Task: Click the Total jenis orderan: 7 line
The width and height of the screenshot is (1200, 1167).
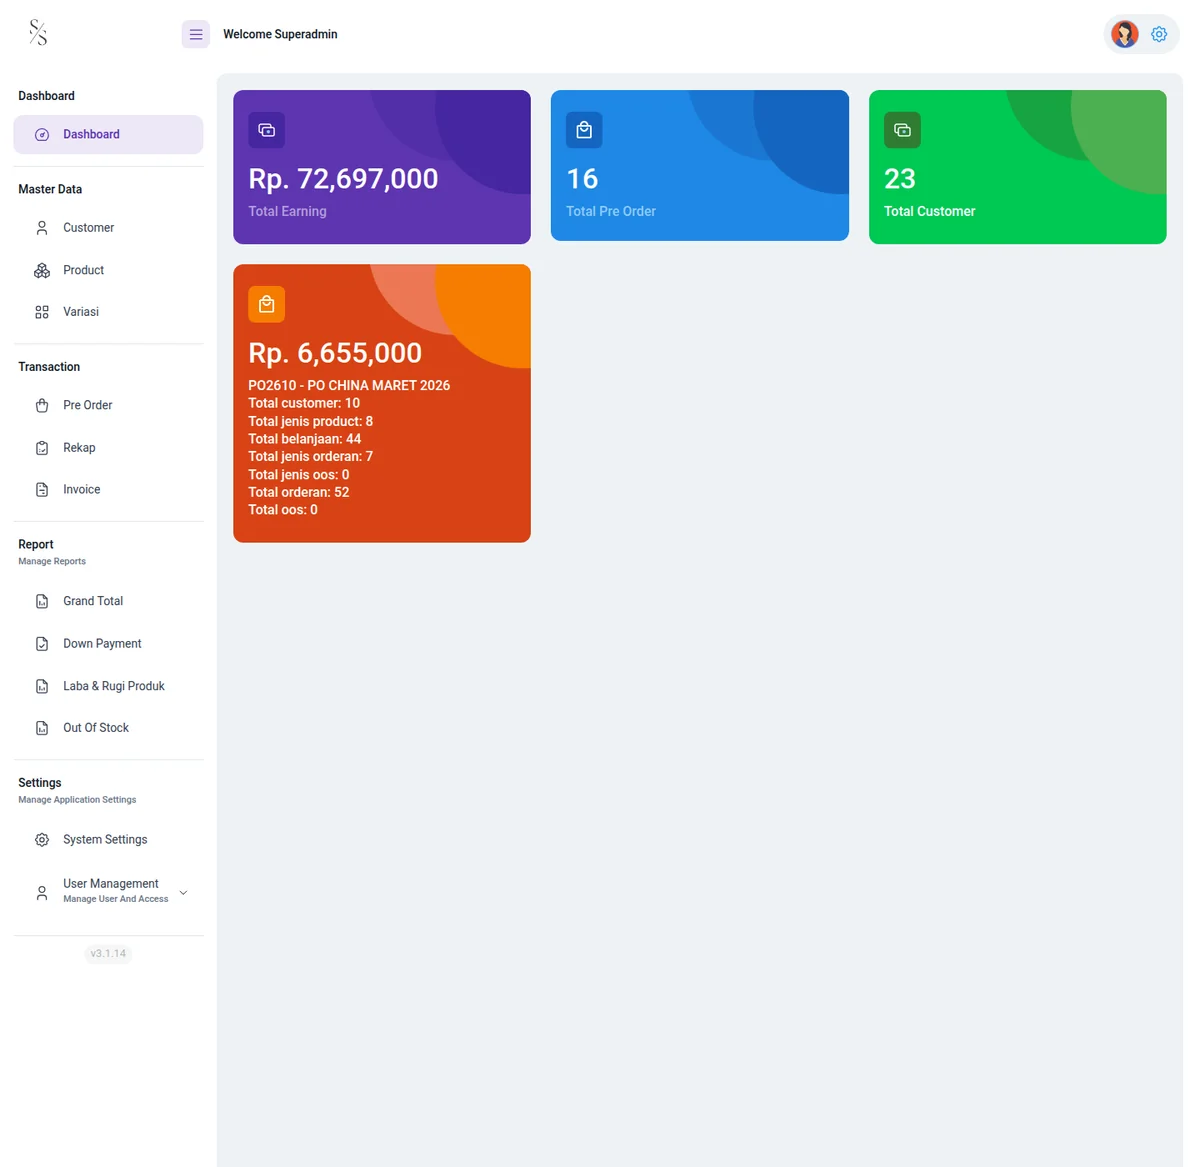Action: coord(311,457)
